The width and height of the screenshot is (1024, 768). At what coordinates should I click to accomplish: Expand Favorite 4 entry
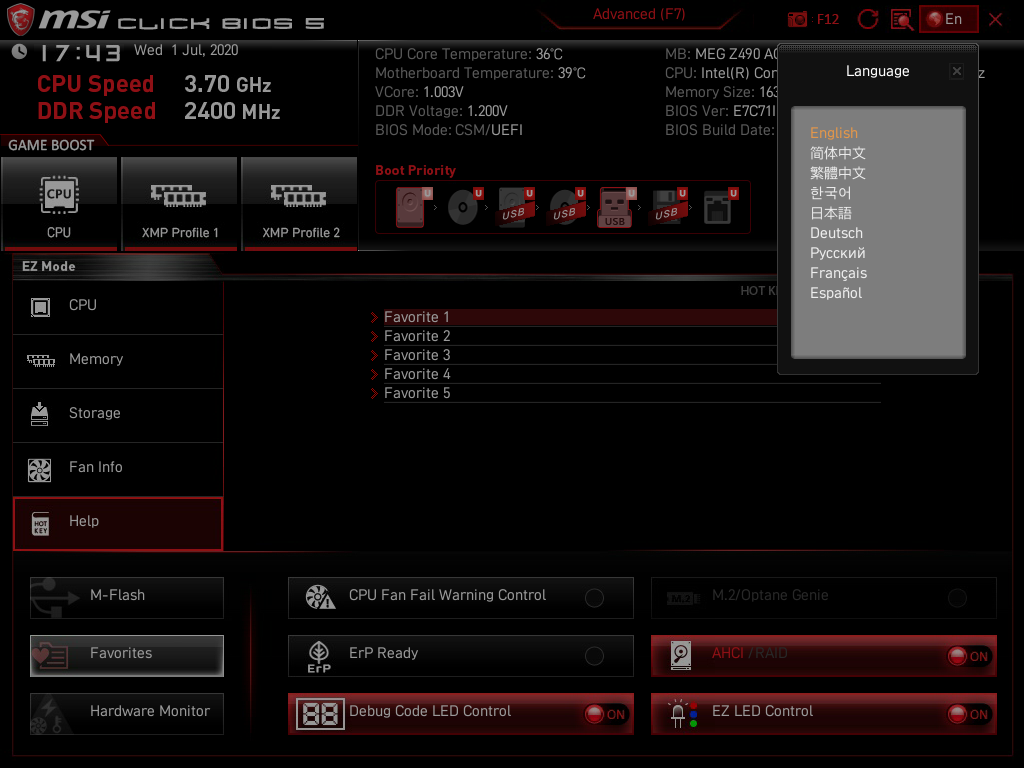coord(625,374)
